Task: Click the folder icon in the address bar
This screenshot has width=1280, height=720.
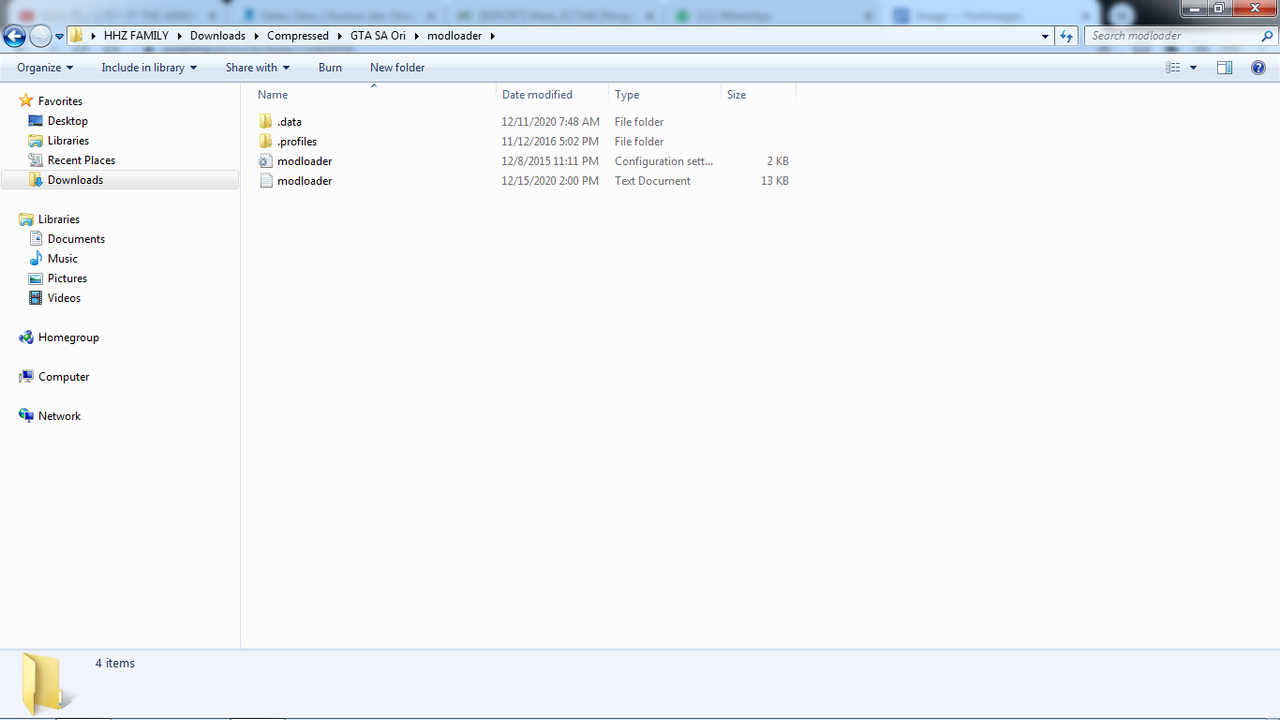Action: (x=76, y=36)
